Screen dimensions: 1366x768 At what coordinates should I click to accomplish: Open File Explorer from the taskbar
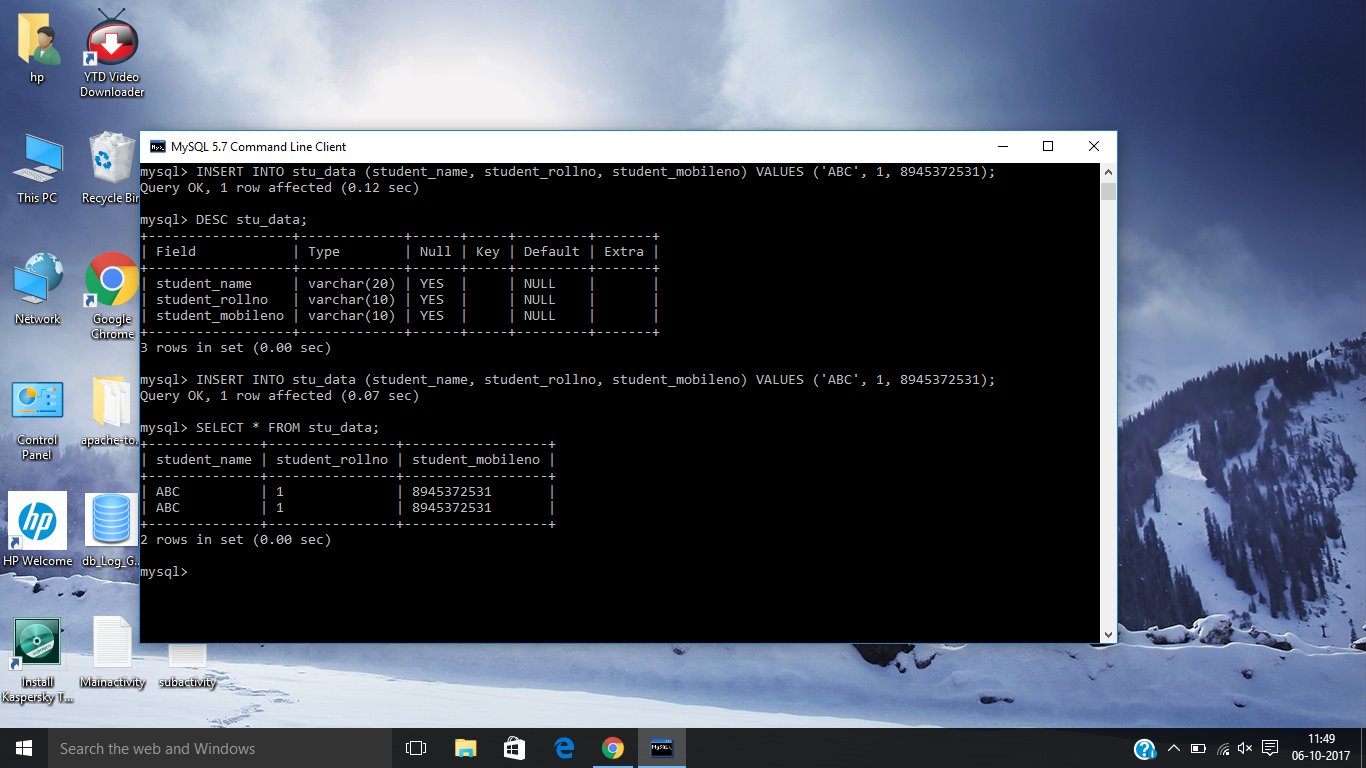pos(465,747)
